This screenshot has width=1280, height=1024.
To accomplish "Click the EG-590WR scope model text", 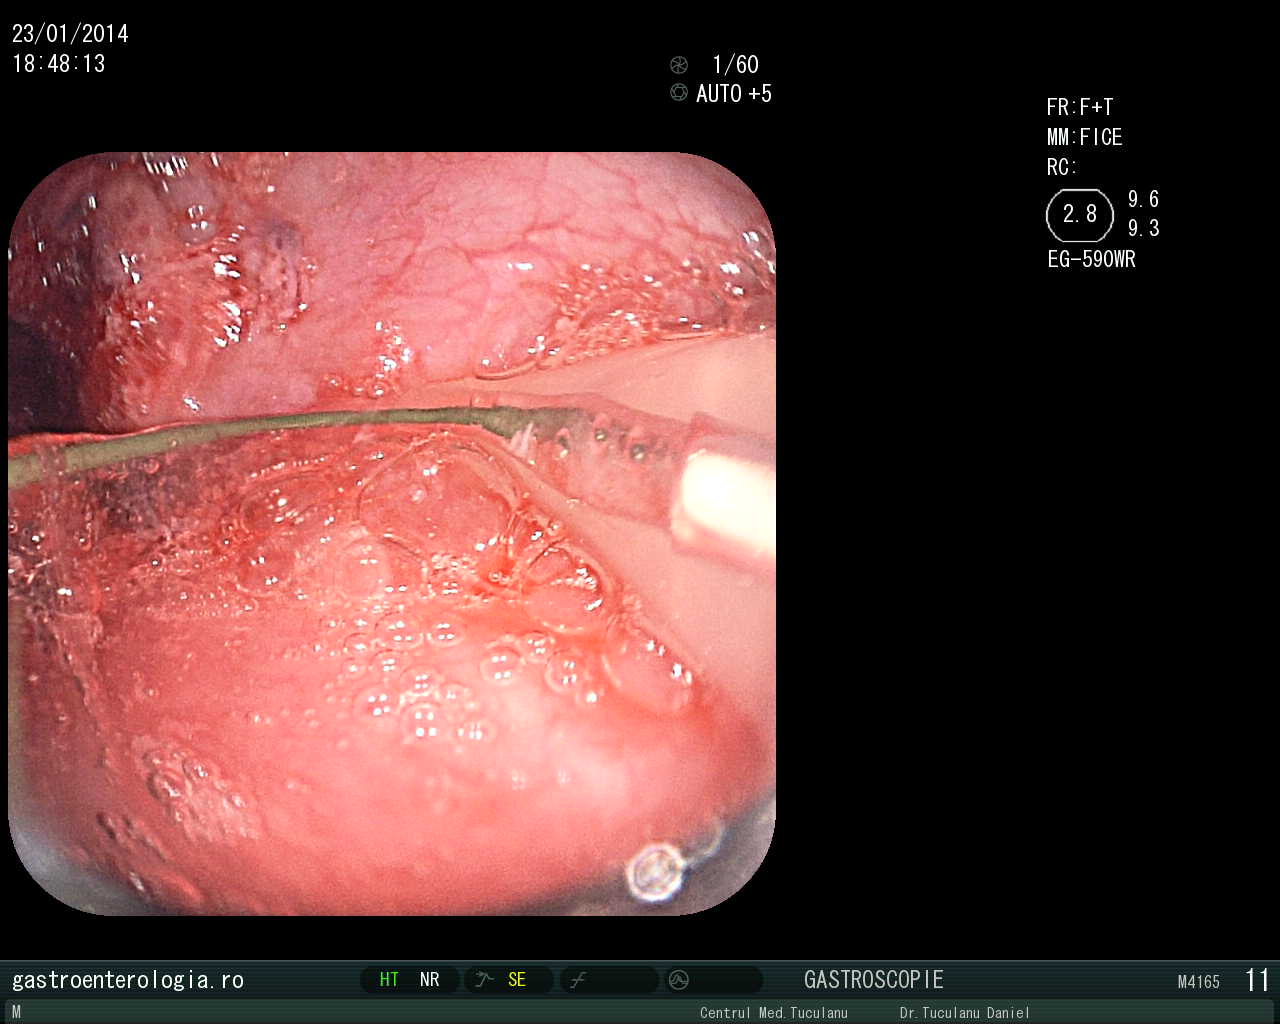I will click(x=1091, y=259).
